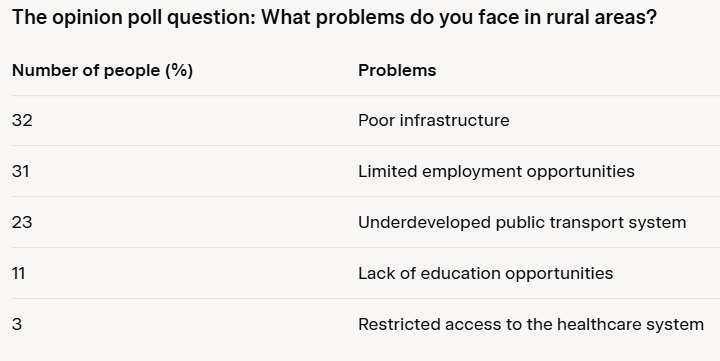Click the value 11 in the table
The height and width of the screenshot is (361, 720).
pyautogui.click(x=18, y=273)
